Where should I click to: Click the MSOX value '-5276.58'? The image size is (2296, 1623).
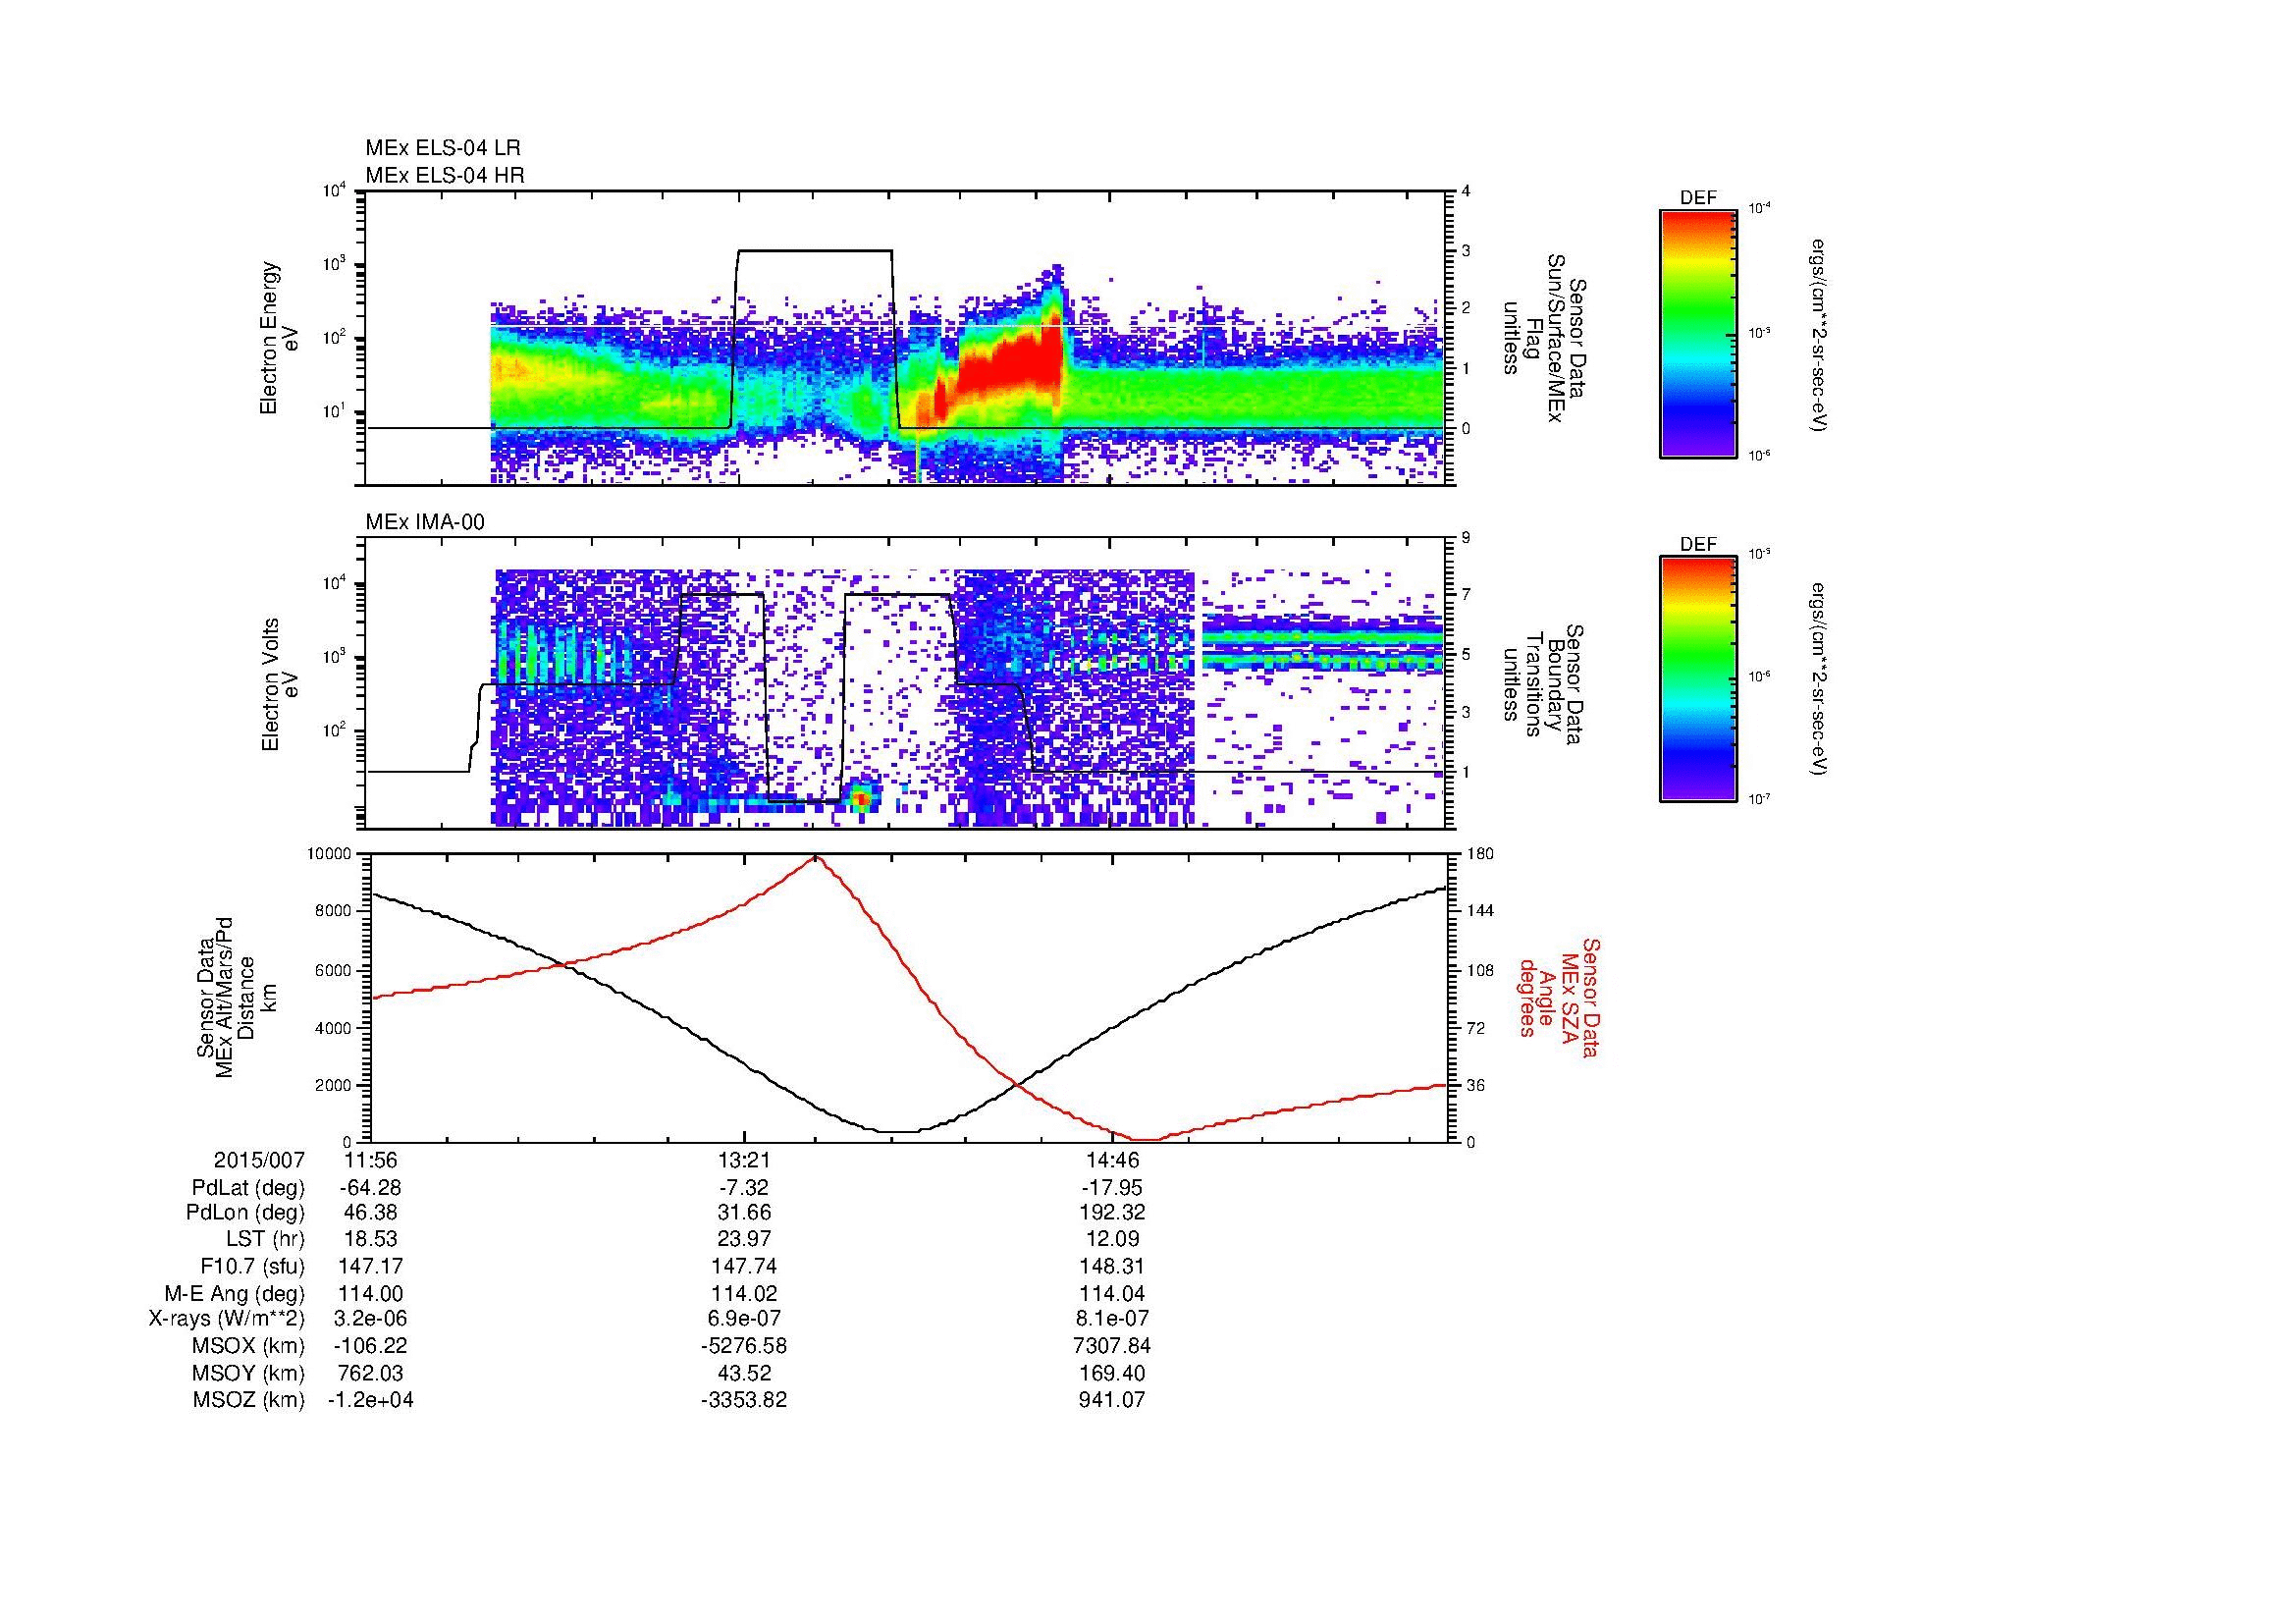point(744,1346)
